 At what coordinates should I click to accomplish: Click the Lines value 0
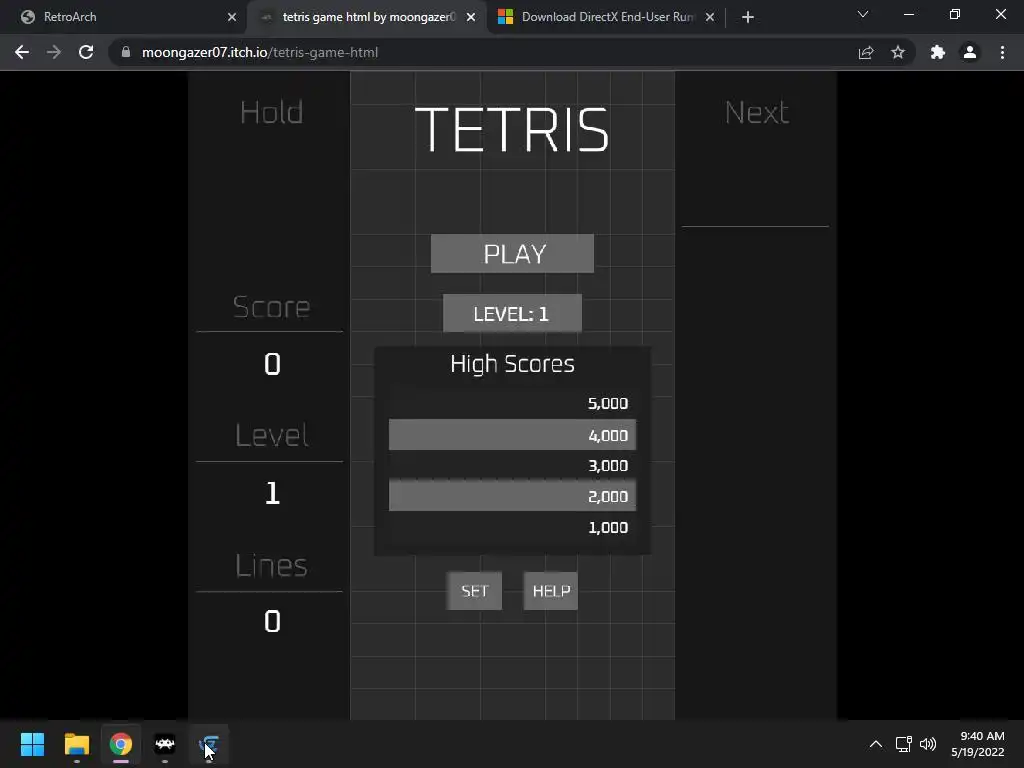(272, 621)
